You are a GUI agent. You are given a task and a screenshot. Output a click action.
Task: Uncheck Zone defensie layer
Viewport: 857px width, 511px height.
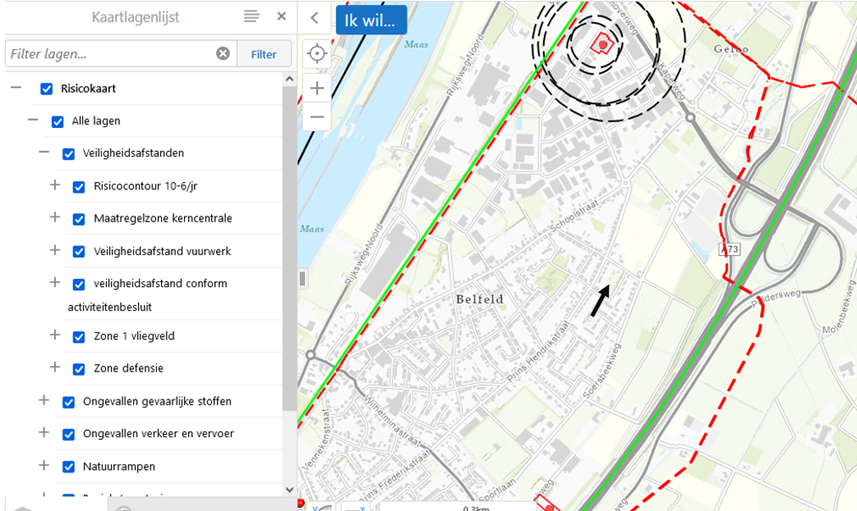[x=79, y=369]
